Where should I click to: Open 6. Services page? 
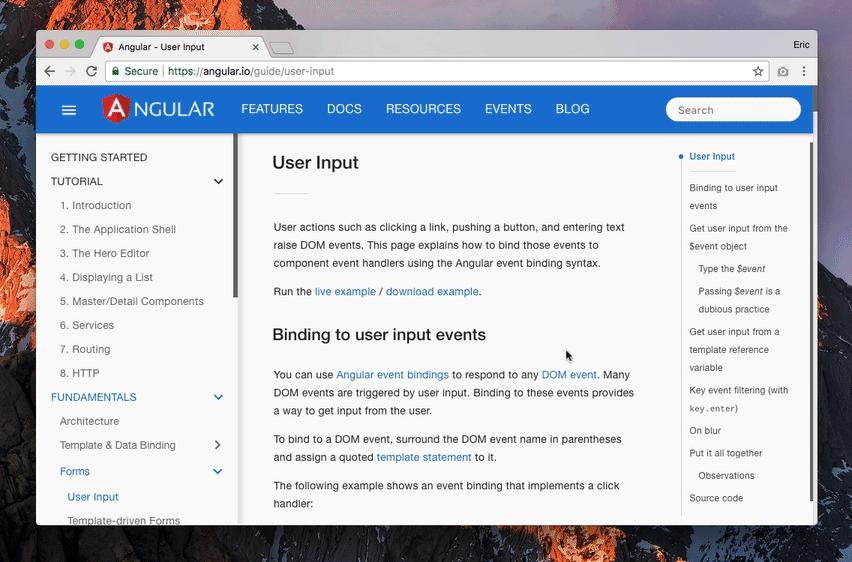[87, 325]
